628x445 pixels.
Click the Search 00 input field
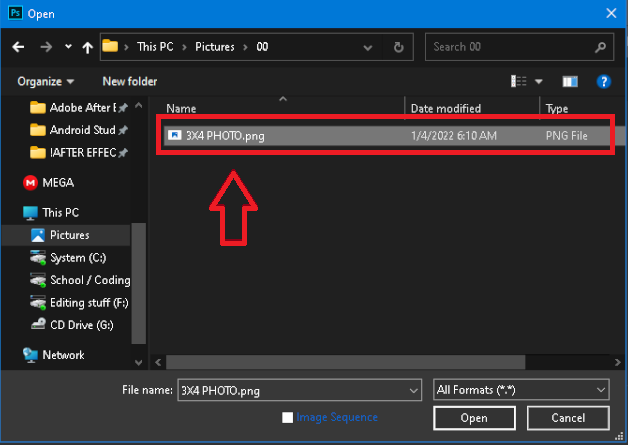pos(510,47)
